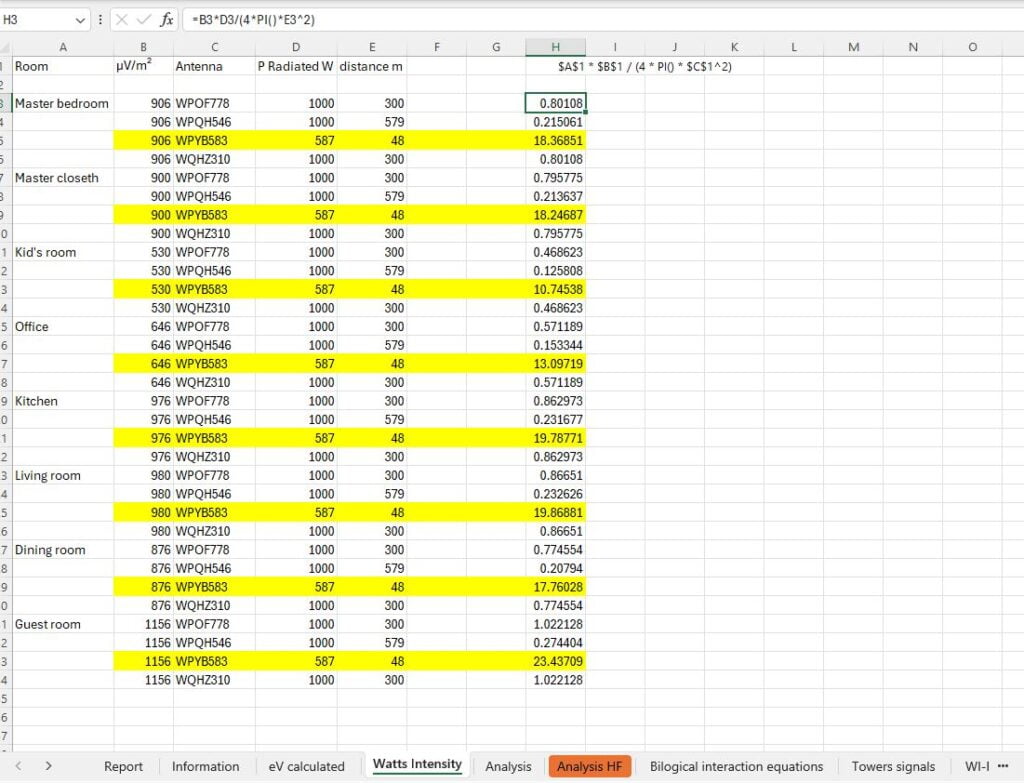This screenshot has height=783, width=1024.
Task: Open the Name Box dropdown
Action: [81, 17]
